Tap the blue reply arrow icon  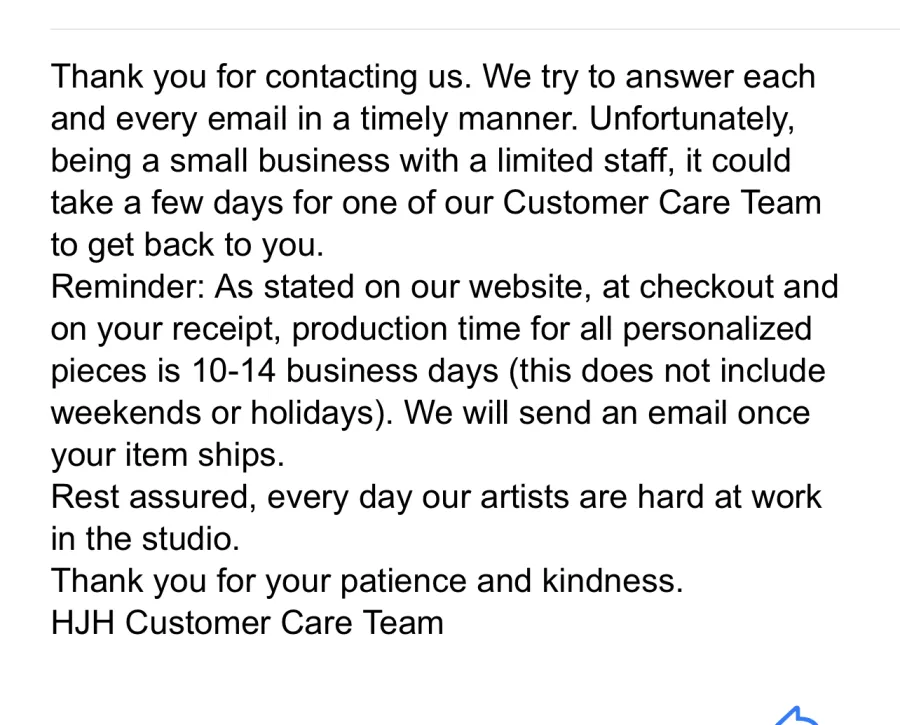click(x=797, y=716)
